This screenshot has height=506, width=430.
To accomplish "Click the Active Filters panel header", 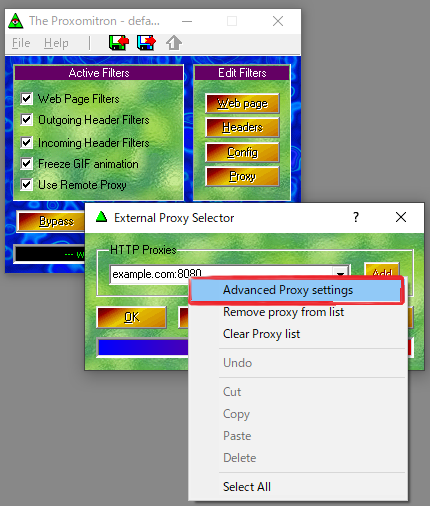I will (x=99, y=73).
